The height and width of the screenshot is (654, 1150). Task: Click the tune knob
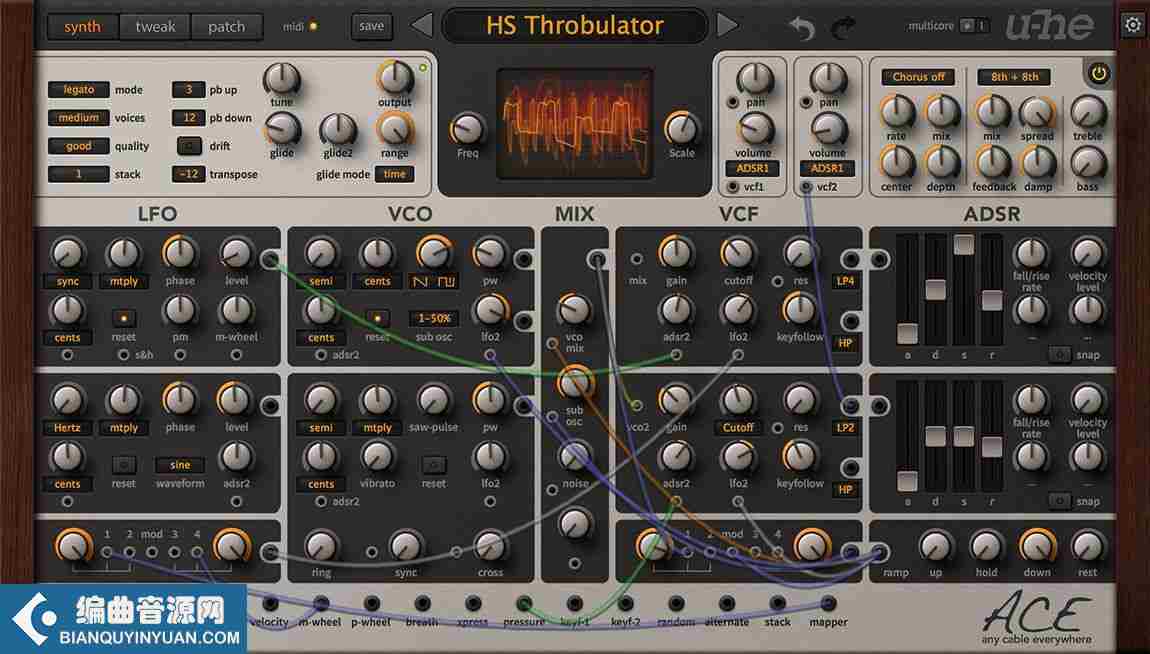tap(282, 78)
